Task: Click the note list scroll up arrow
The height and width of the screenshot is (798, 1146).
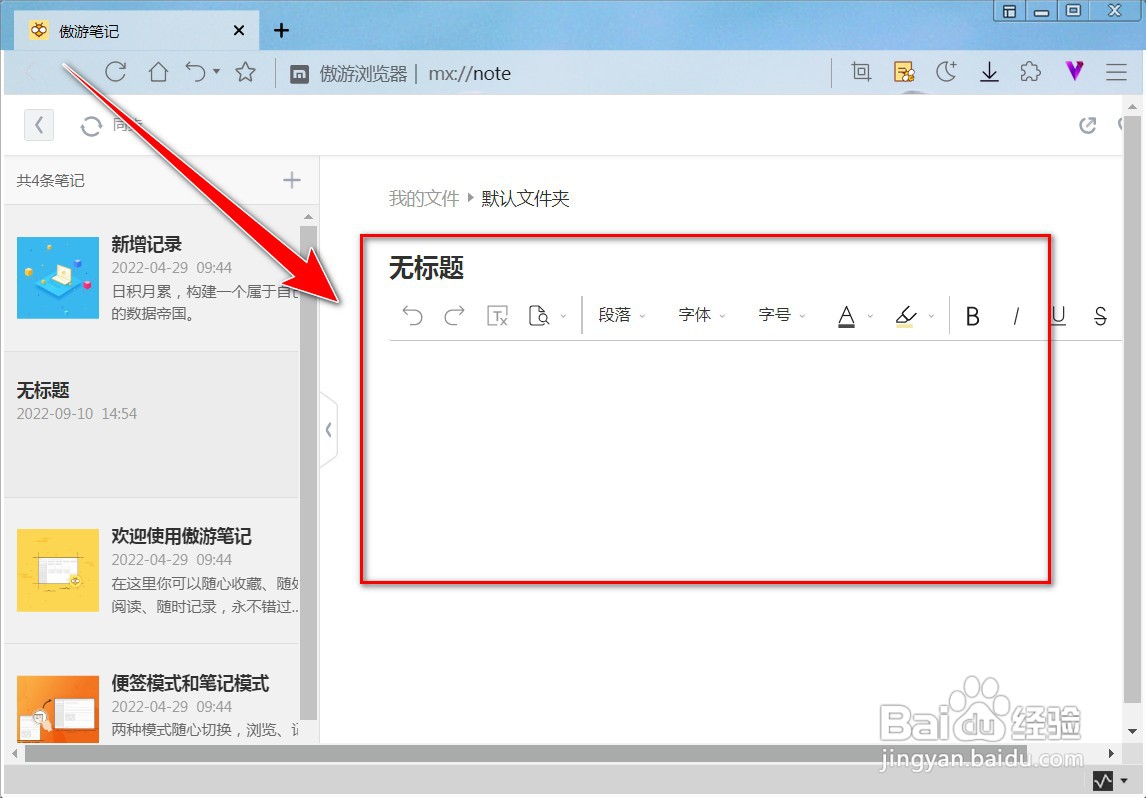Action: (x=308, y=216)
